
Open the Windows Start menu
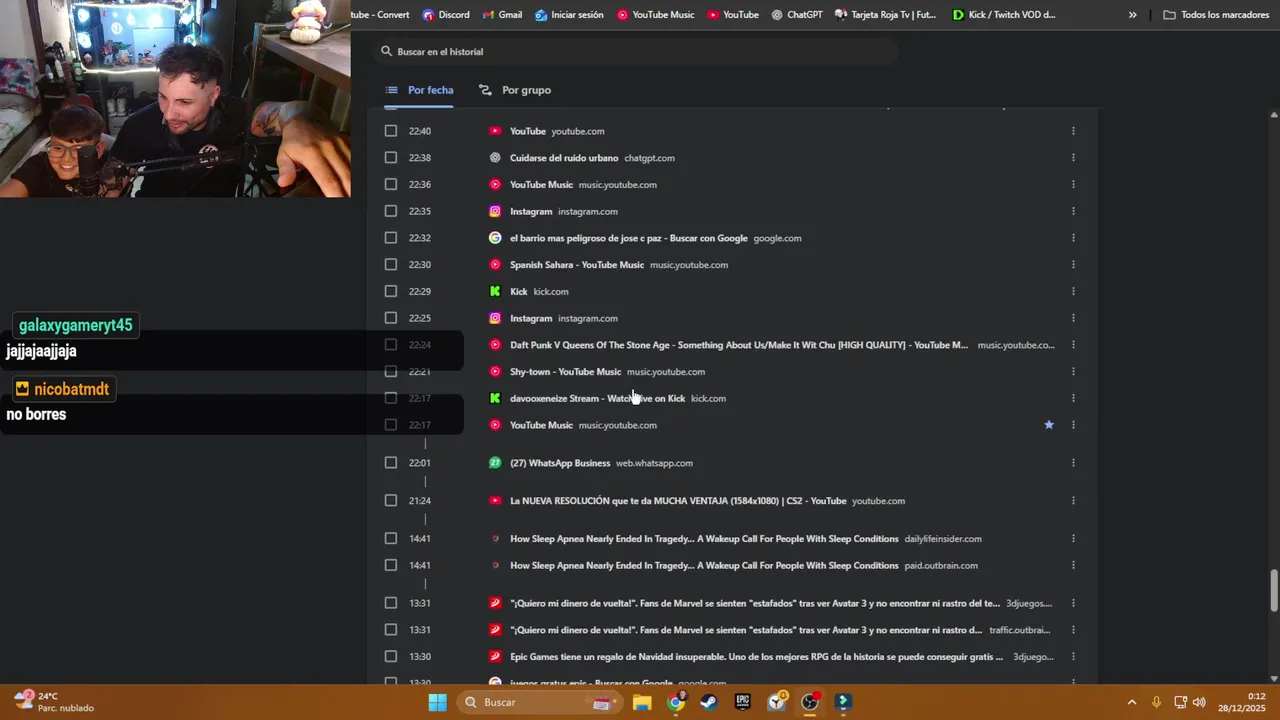[438, 702]
